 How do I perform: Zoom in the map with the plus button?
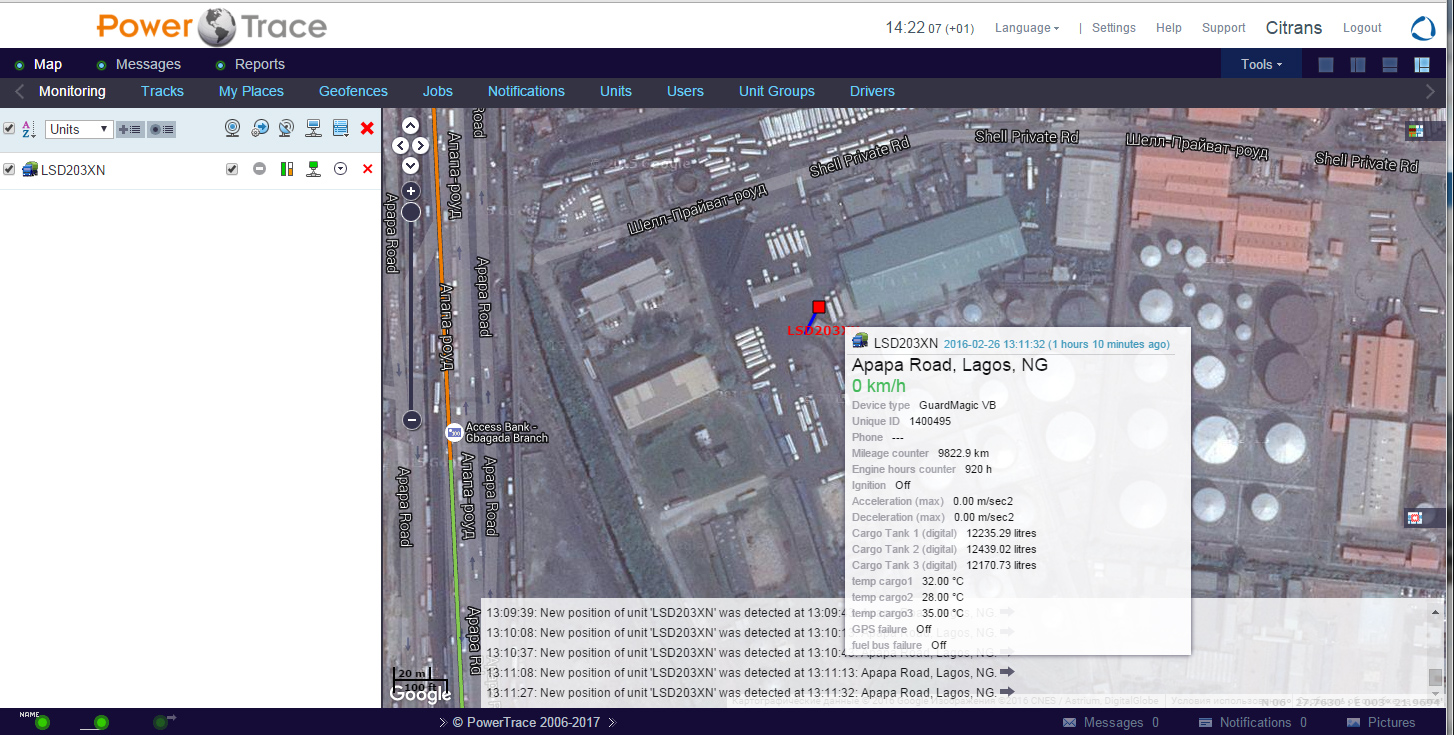(x=411, y=190)
